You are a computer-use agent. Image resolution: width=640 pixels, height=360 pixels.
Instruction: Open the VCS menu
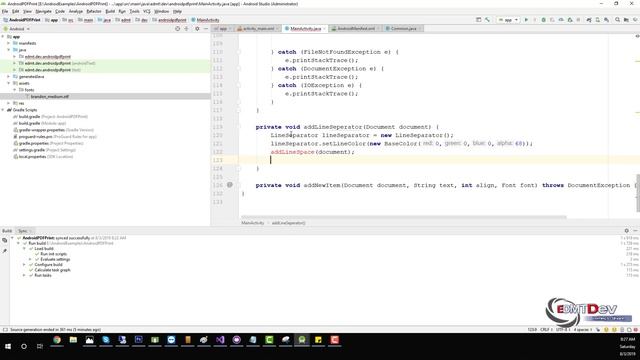147,11
